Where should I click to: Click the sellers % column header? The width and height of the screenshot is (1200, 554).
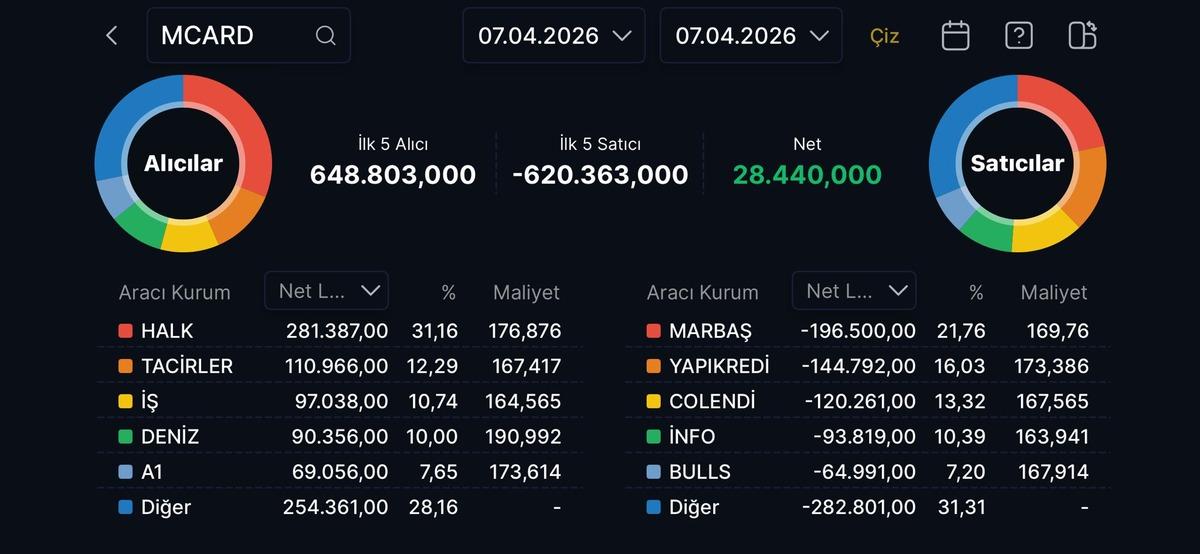coord(976,293)
